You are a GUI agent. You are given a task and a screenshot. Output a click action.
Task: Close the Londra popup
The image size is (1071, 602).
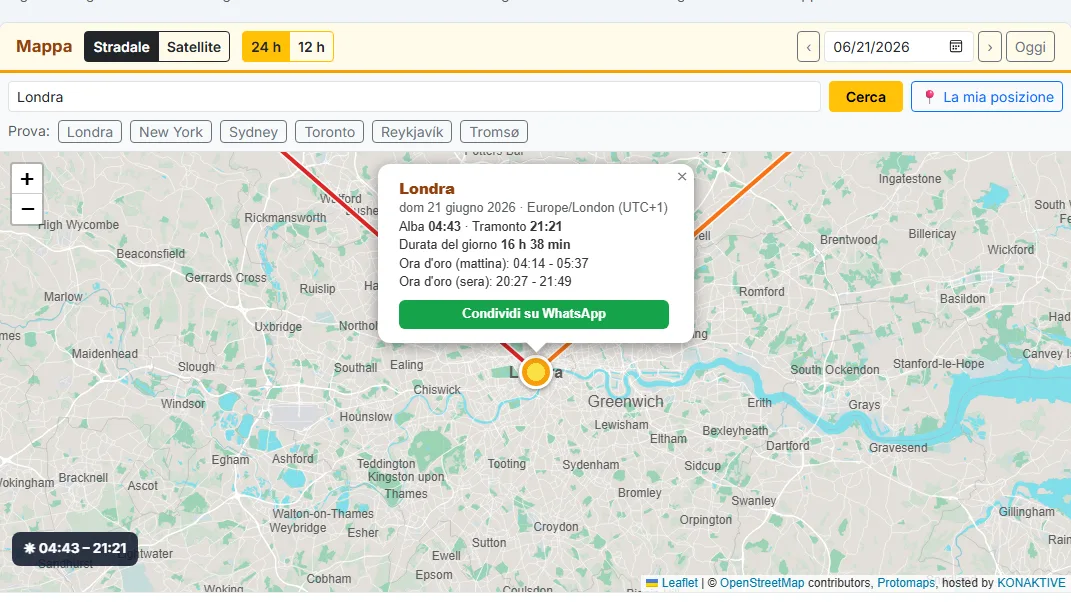(x=682, y=176)
